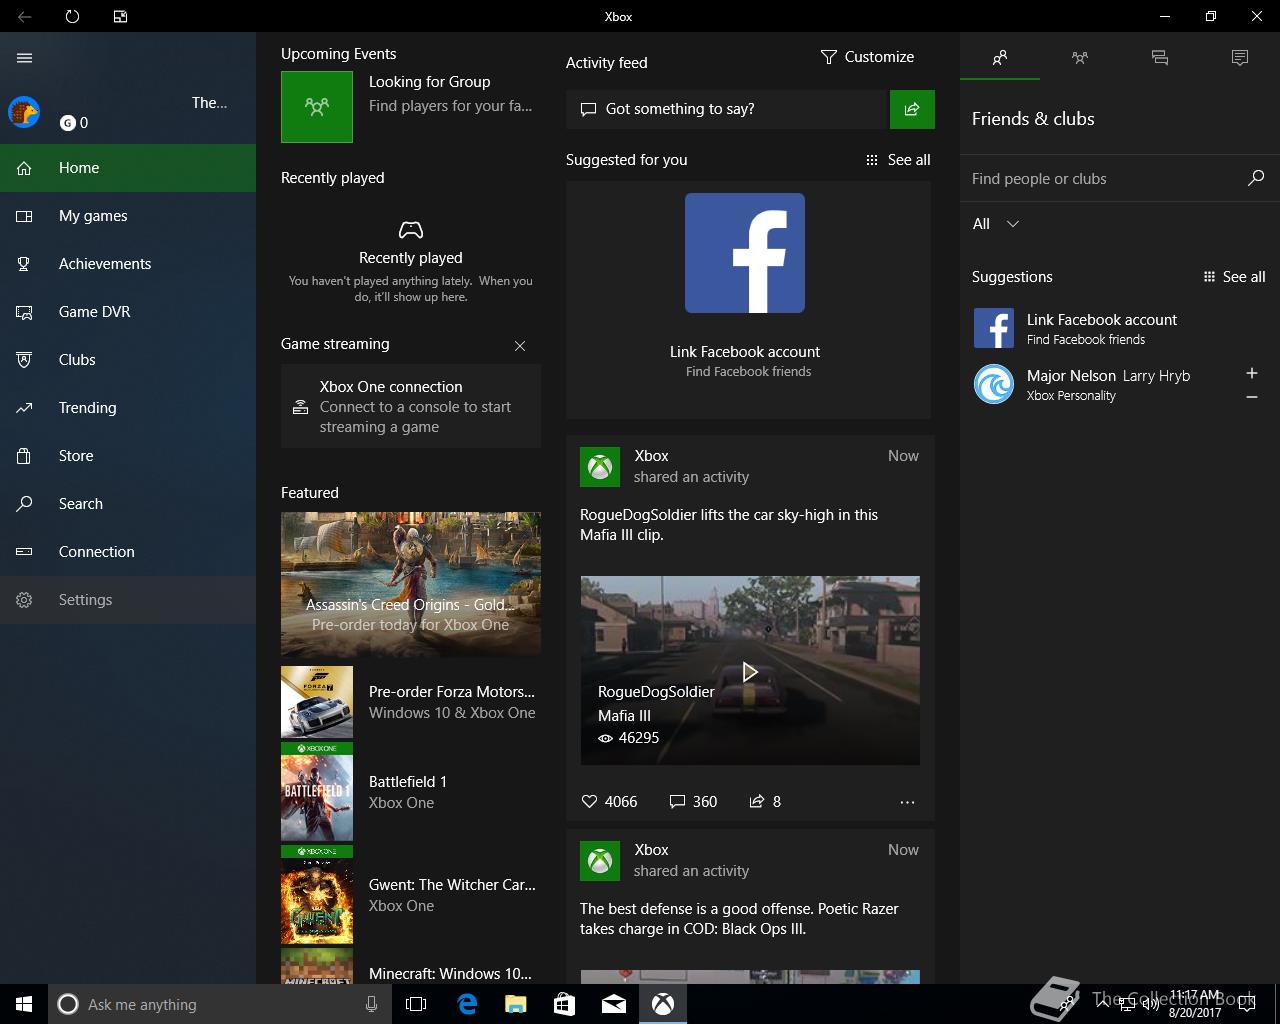This screenshot has width=1280, height=1024.
Task: Open File Explorer on taskbar
Action: click(515, 1004)
